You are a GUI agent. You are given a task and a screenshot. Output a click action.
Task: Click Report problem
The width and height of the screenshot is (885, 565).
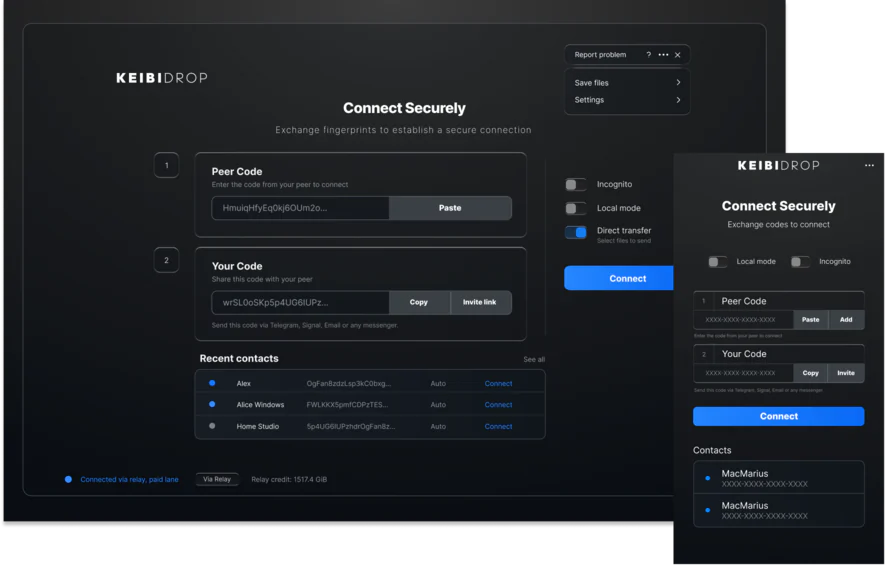point(600,55)
